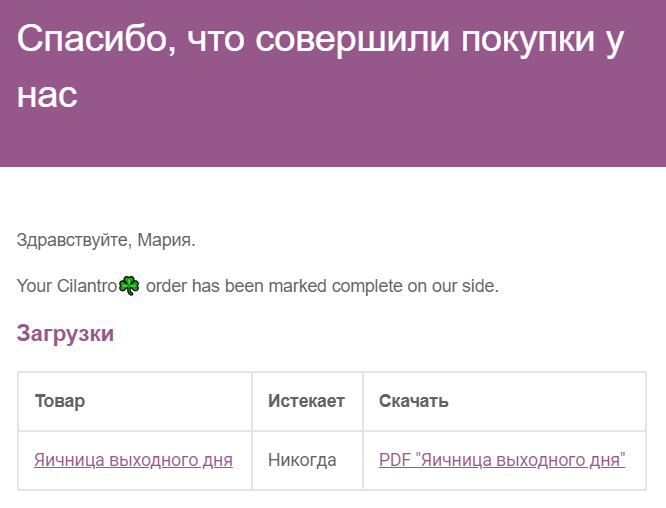Select the "Истекает" column header
Image resolution: width=666 pixels, height=508 pixels.
(306, 401)
